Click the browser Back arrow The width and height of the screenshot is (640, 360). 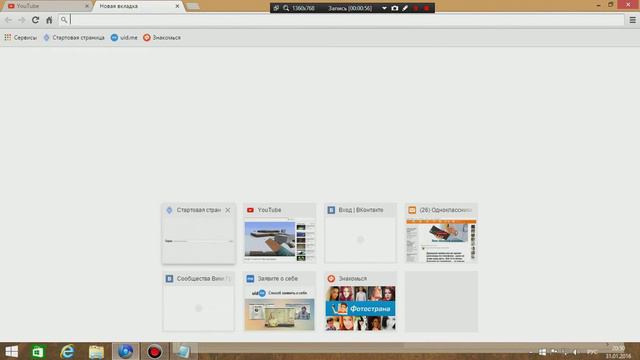coord(8,20)
